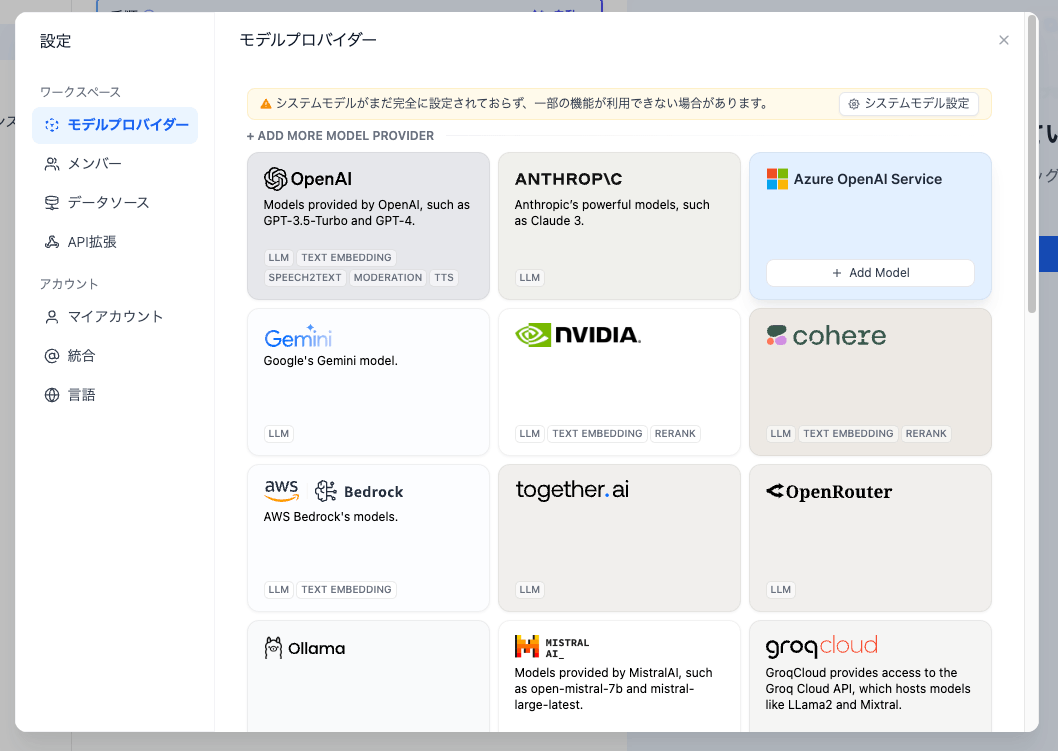
Task: Click the モデルプロバイダー sidebar icon
Action: [52, 125]
